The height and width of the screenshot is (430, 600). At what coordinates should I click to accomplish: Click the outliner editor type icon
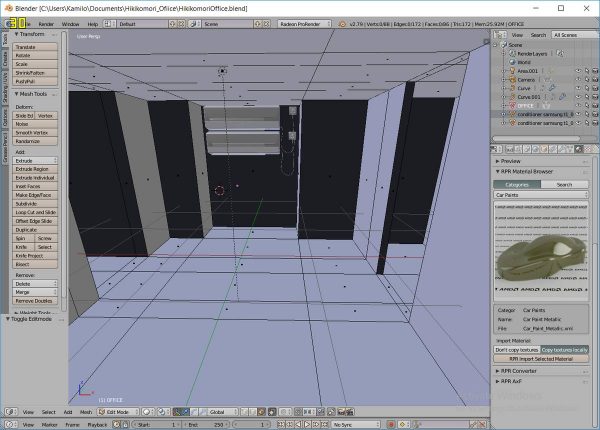(500, 35)
